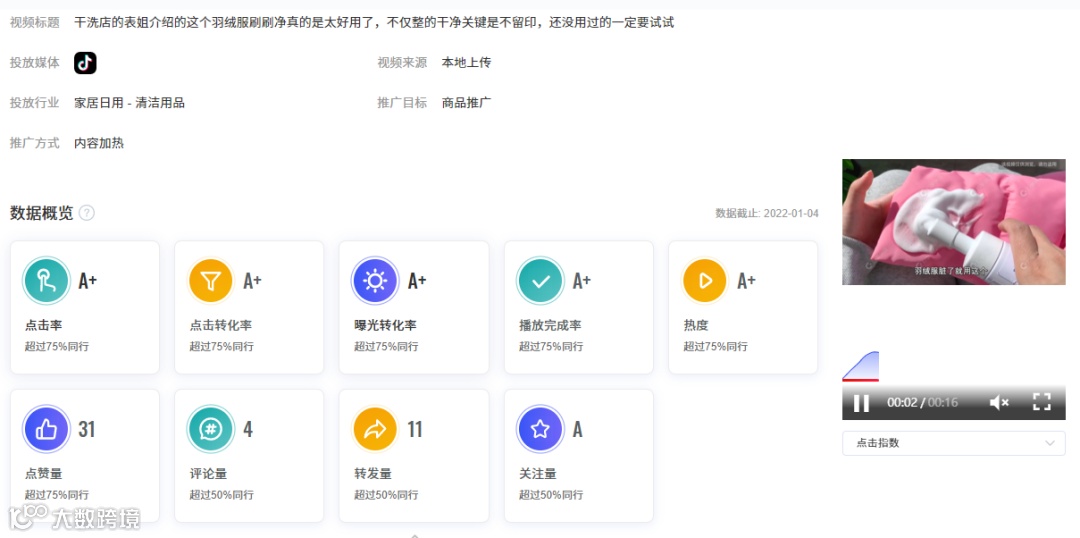Screen dimensions: 1080x538
Task: Click the thumbs-up icon for 点赞量
Action: coord(46,429)
